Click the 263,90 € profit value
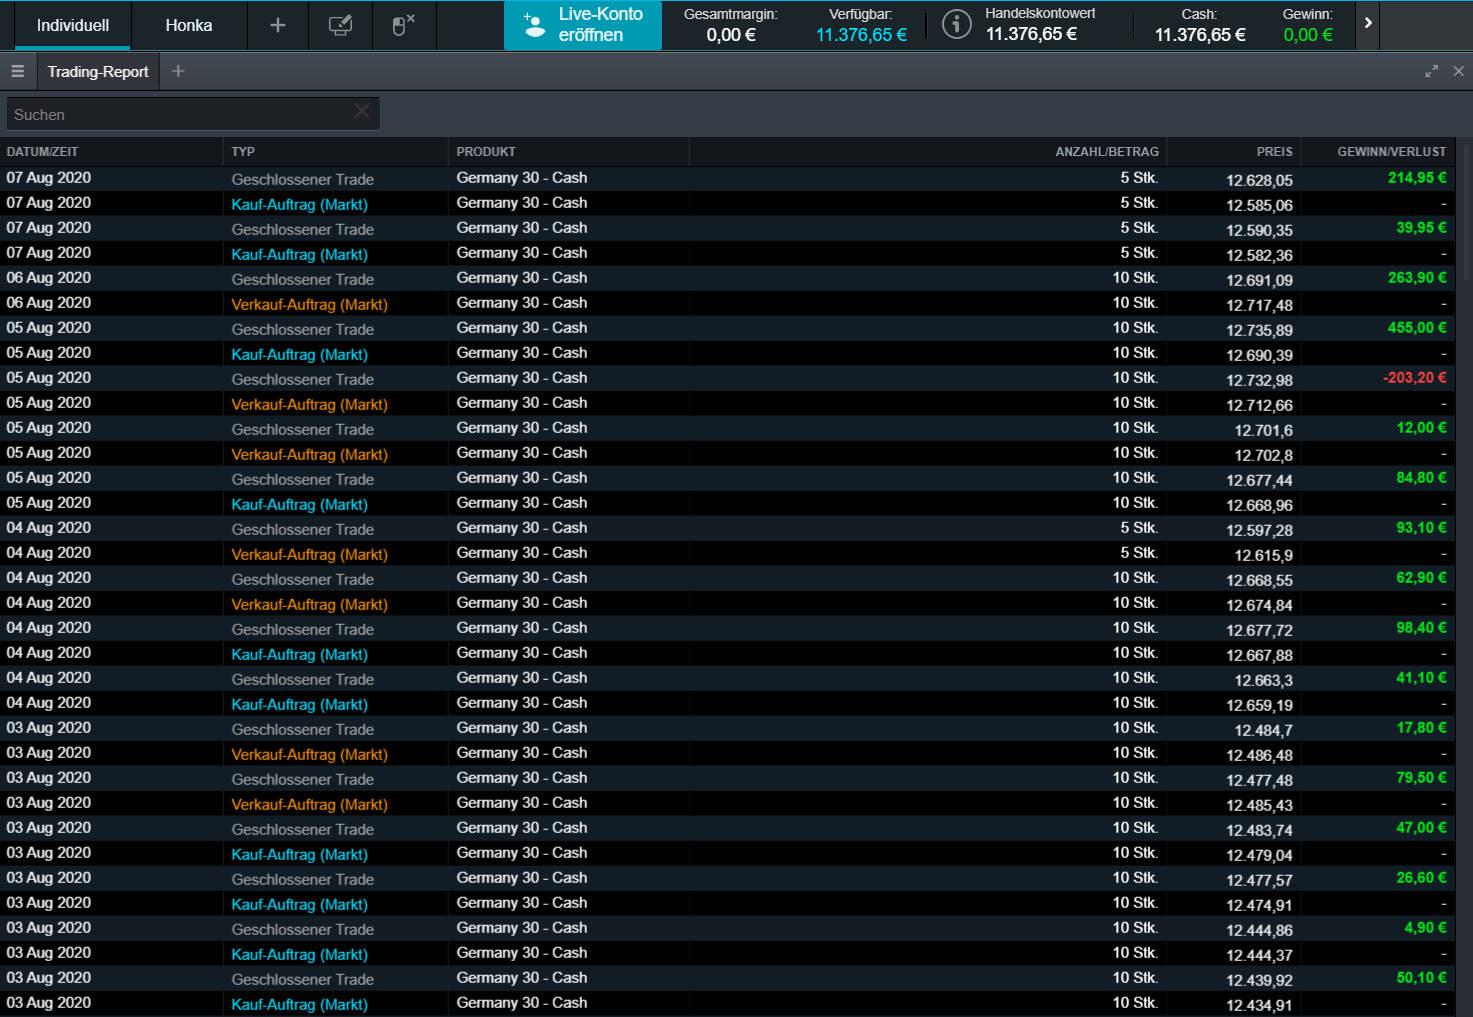The image size is (1473, 1017). coord(1417,278)
